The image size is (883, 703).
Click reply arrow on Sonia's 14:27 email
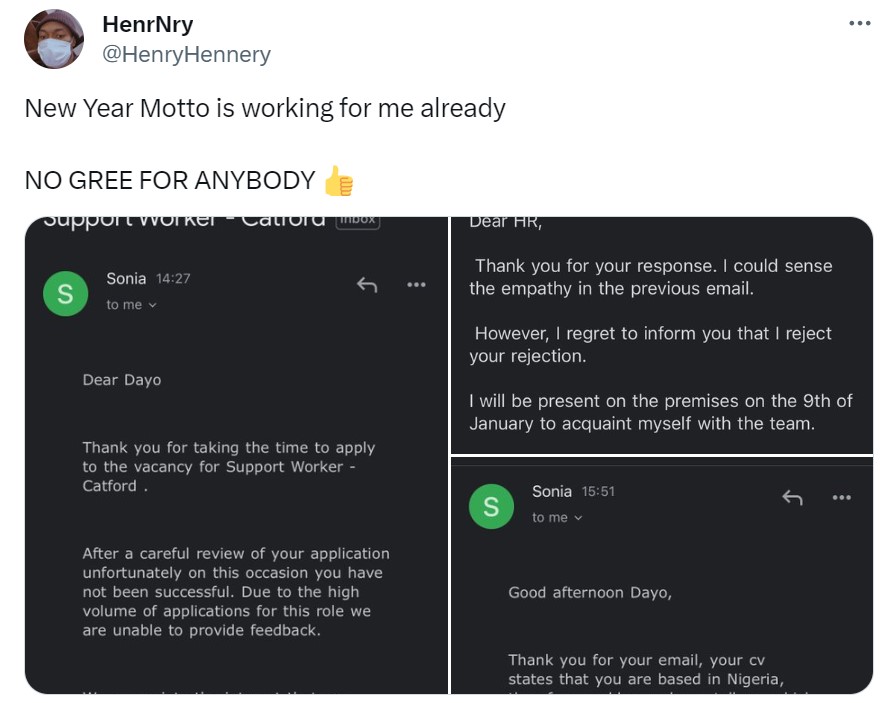point(367,285)
